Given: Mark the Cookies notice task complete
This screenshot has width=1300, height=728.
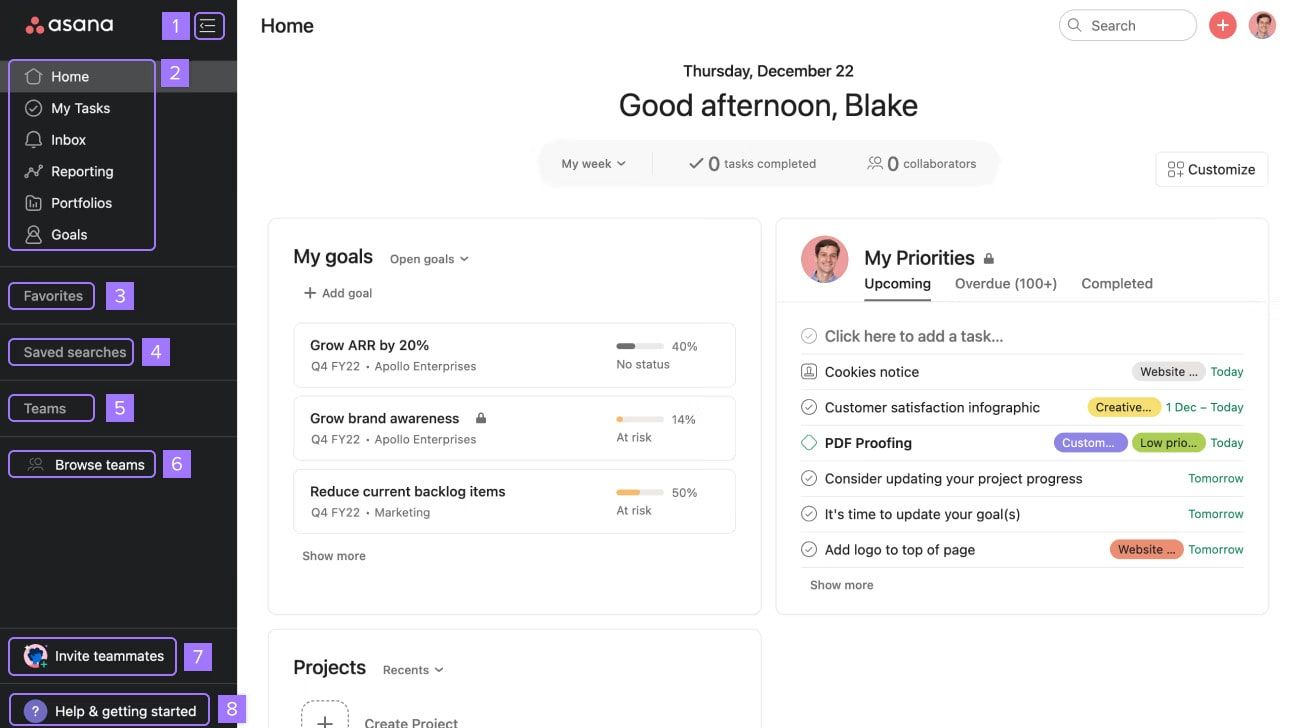Looking at the screenshot, I should tap(808, 371).
